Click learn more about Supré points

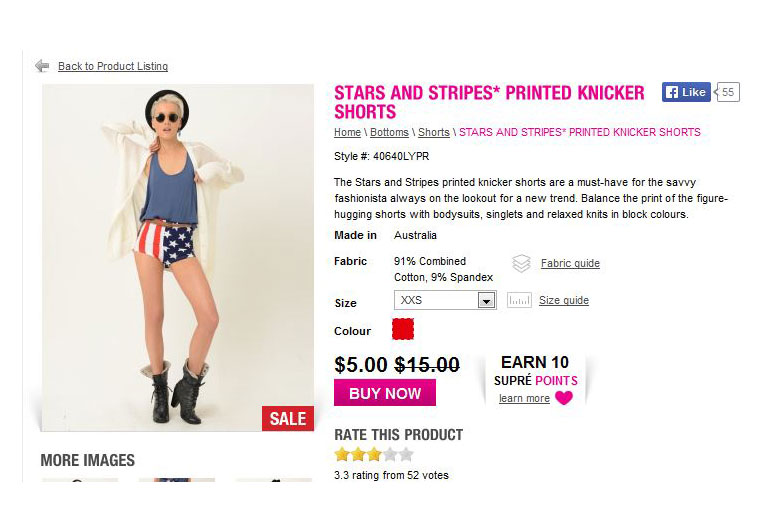point(524,398)
